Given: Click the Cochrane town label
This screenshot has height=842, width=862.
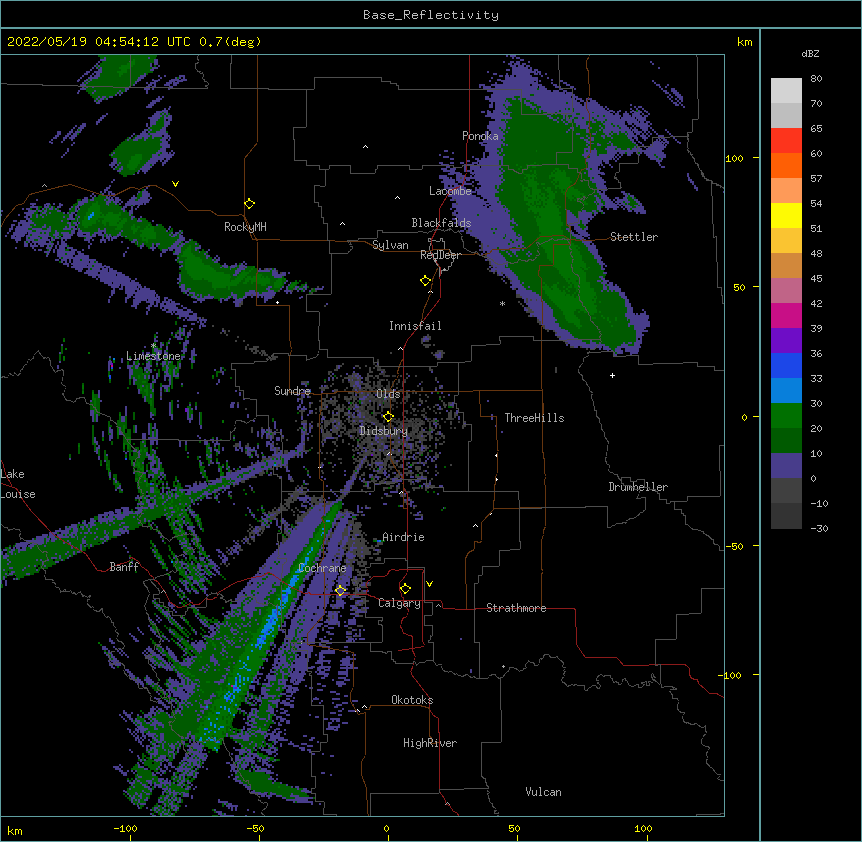Looking at the screenshot, I should [x=322, y=568].
